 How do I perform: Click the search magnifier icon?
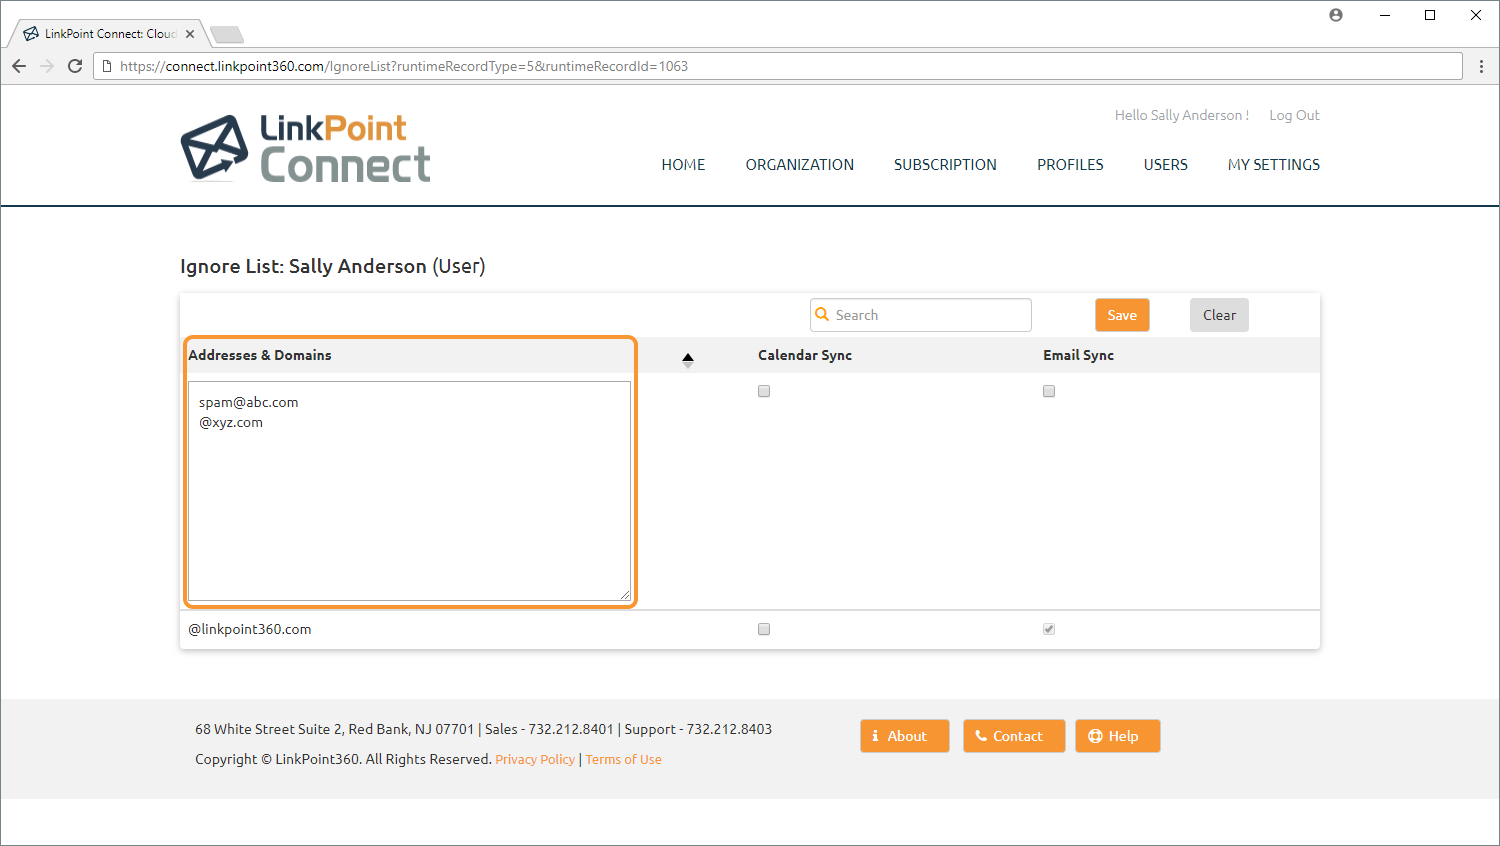822,314
